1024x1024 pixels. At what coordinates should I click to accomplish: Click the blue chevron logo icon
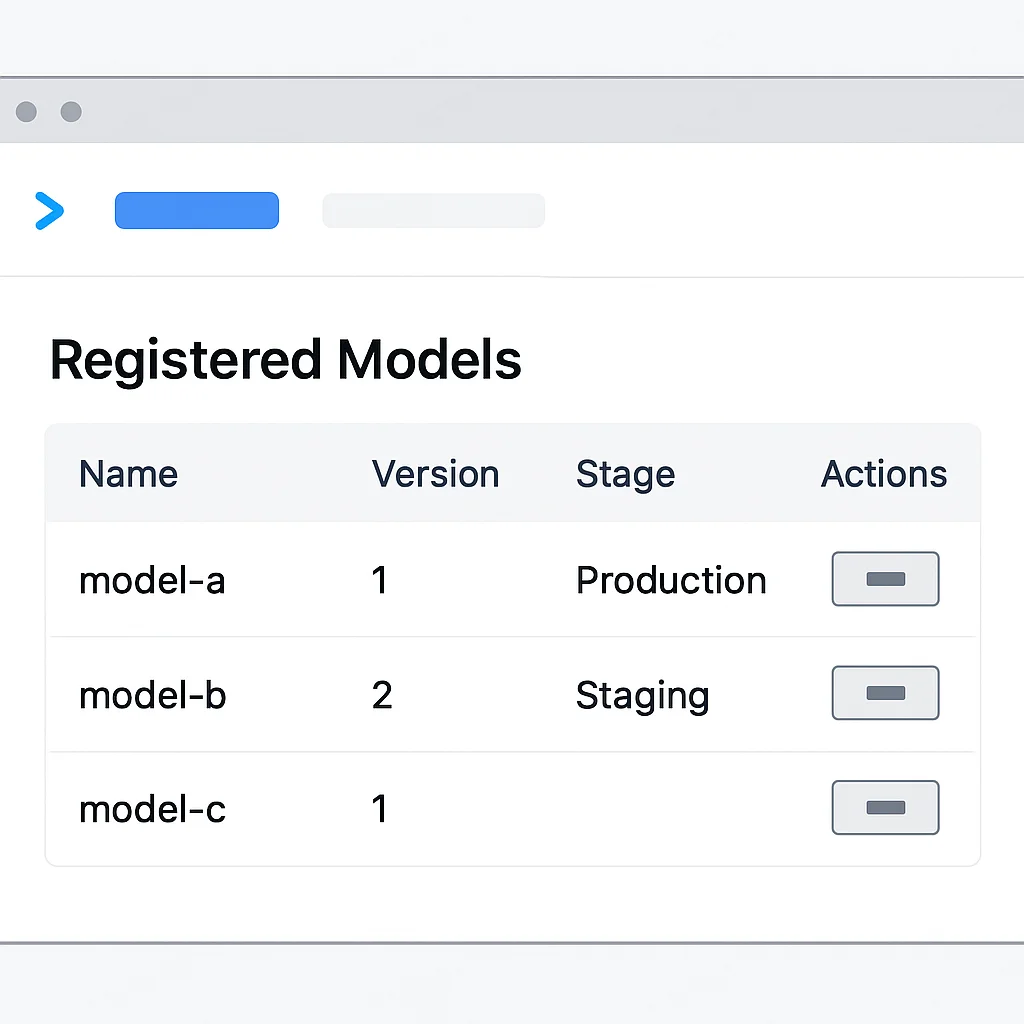[50, 211]
